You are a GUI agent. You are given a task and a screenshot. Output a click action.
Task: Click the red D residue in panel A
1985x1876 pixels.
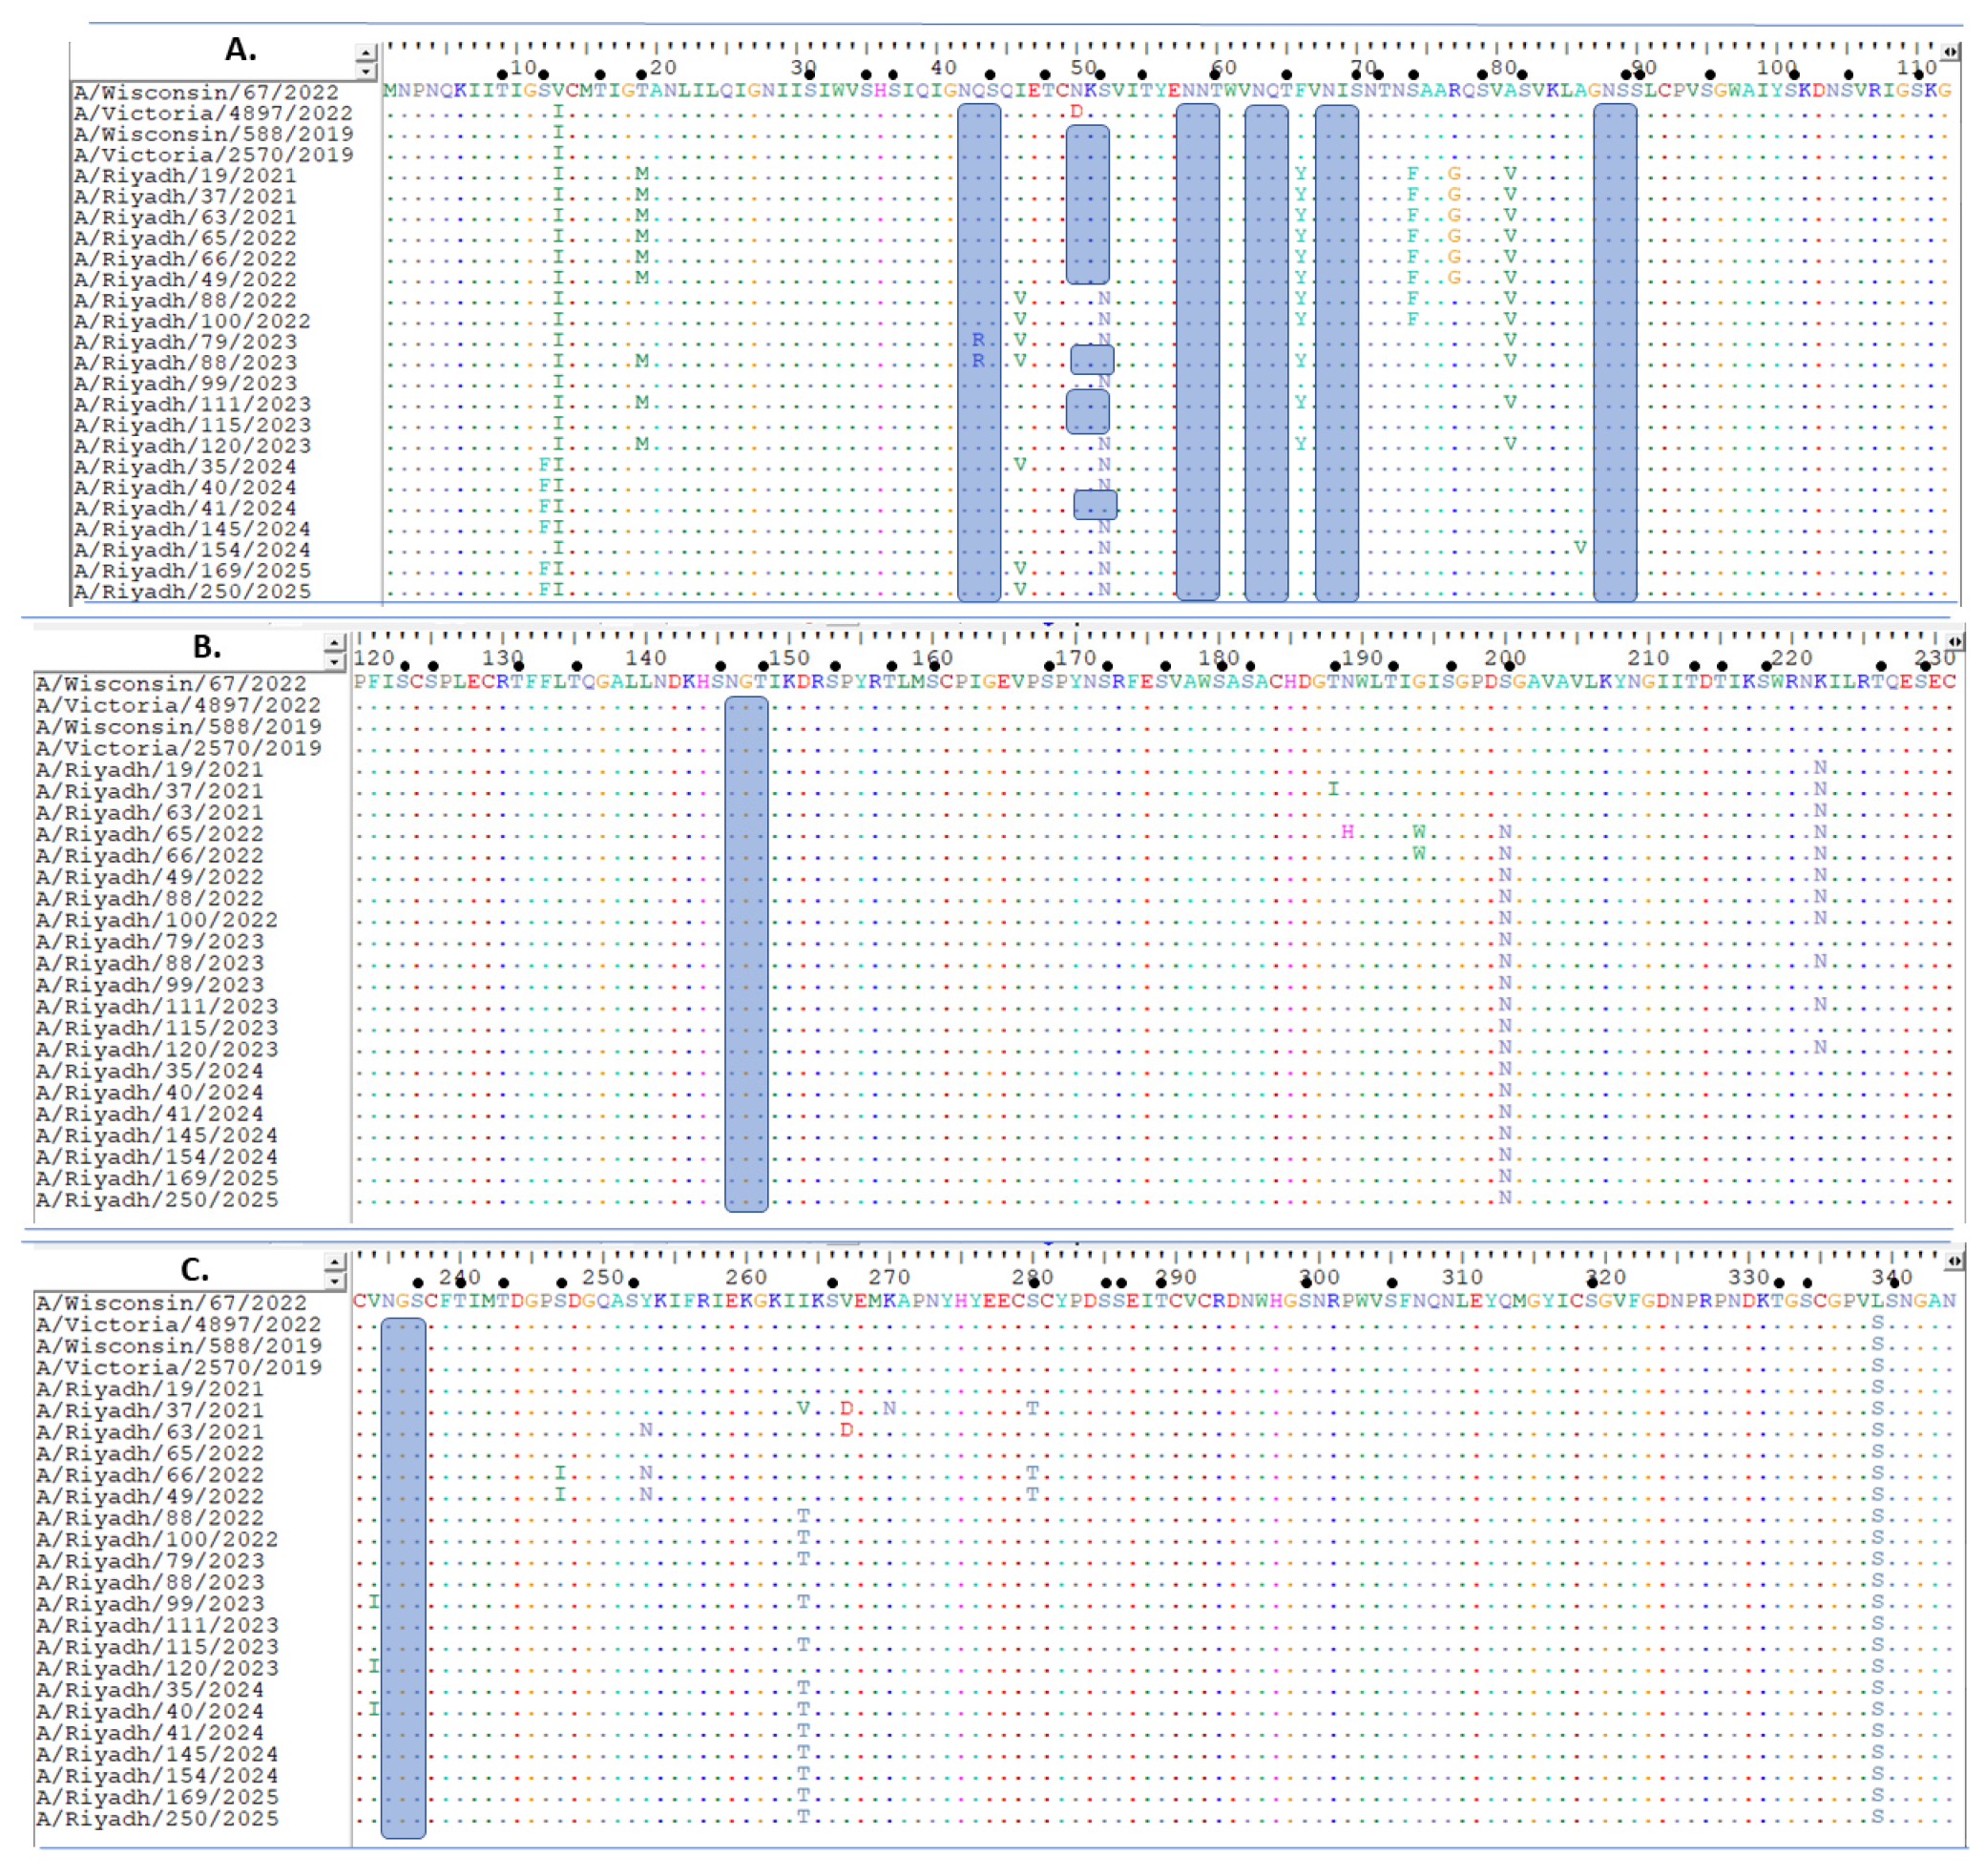[x=1076, y=111]
